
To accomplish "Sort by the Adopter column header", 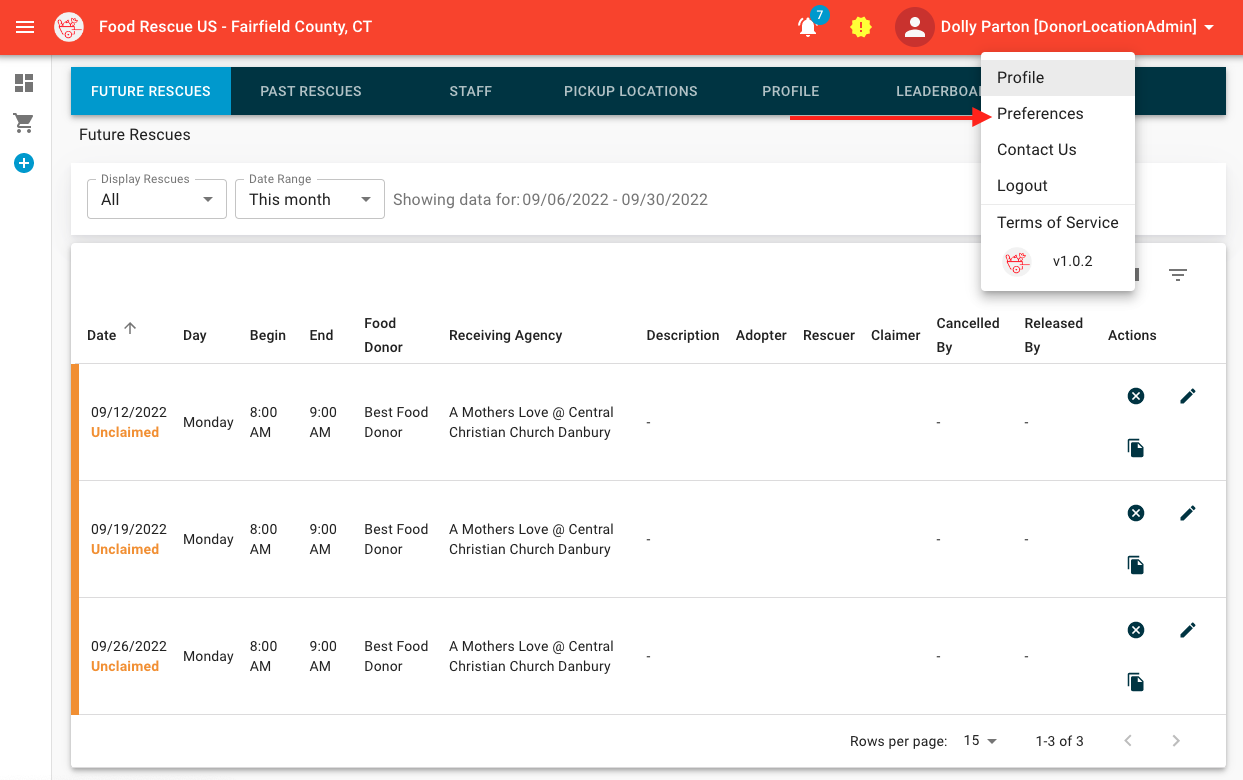I will [x=761, y=336].
